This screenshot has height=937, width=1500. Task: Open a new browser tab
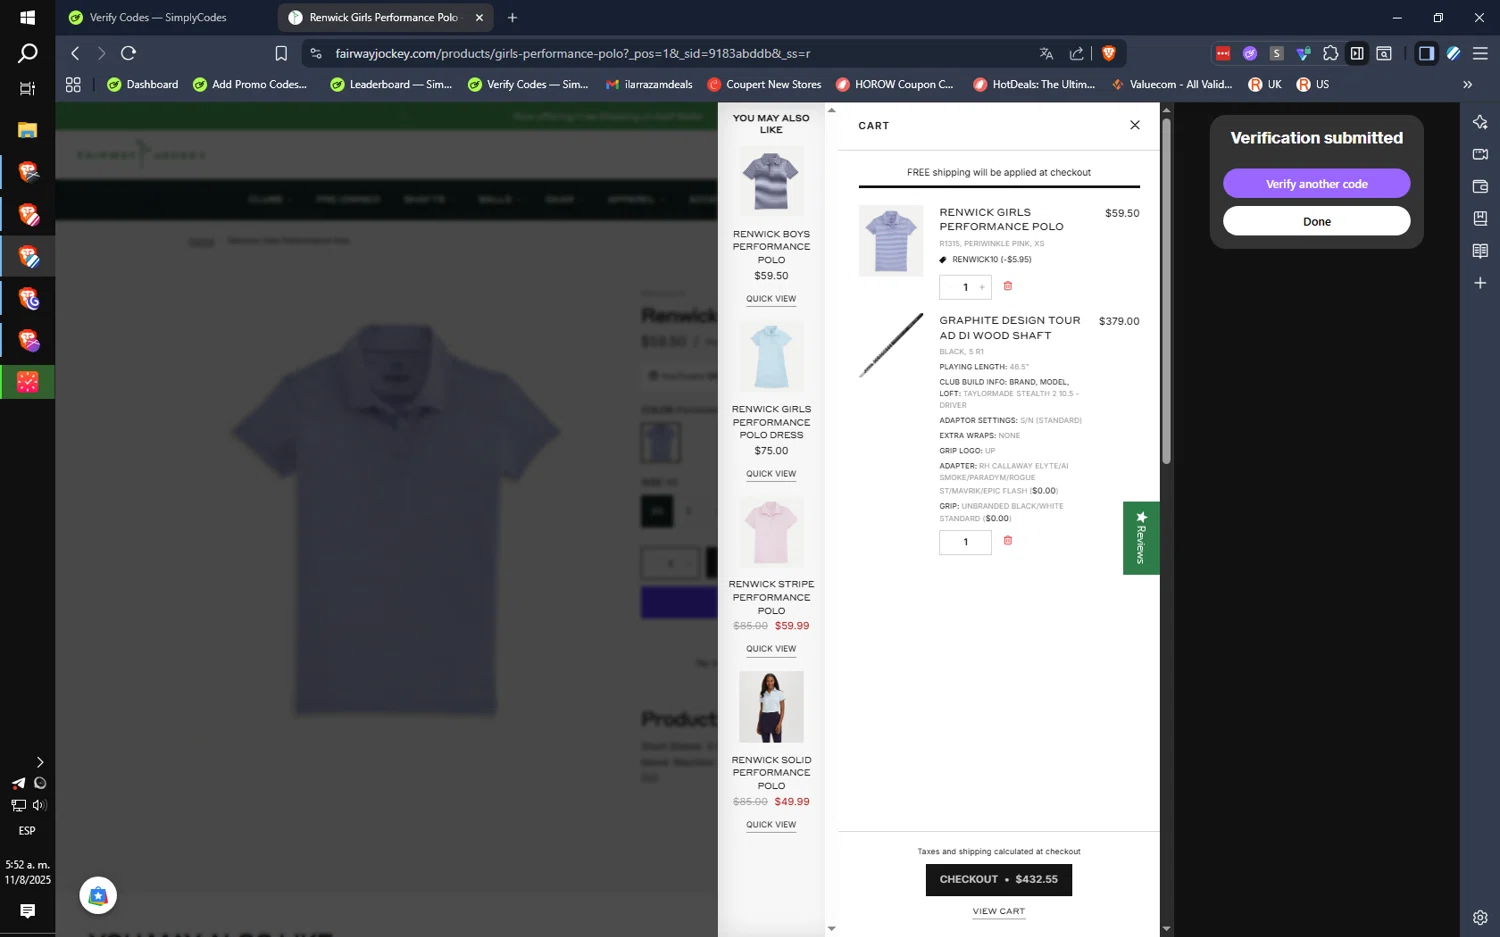512,17
